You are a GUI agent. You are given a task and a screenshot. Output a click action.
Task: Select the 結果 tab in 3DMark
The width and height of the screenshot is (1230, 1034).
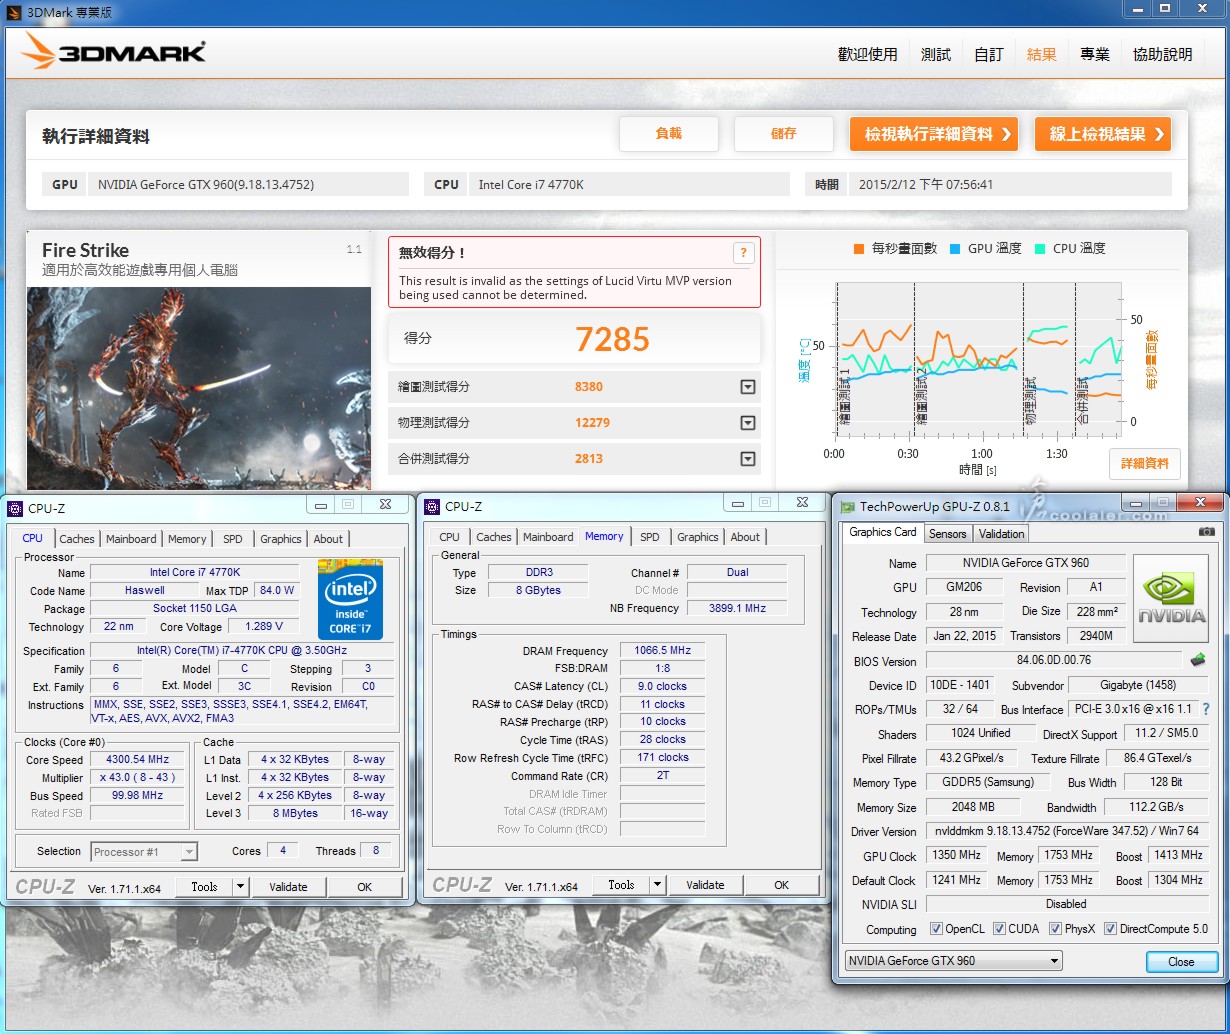point(1042,54)
